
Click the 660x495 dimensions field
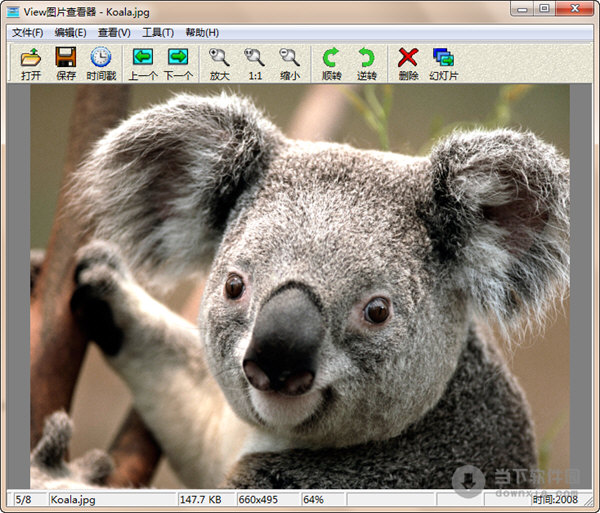(x=268, y=500)
